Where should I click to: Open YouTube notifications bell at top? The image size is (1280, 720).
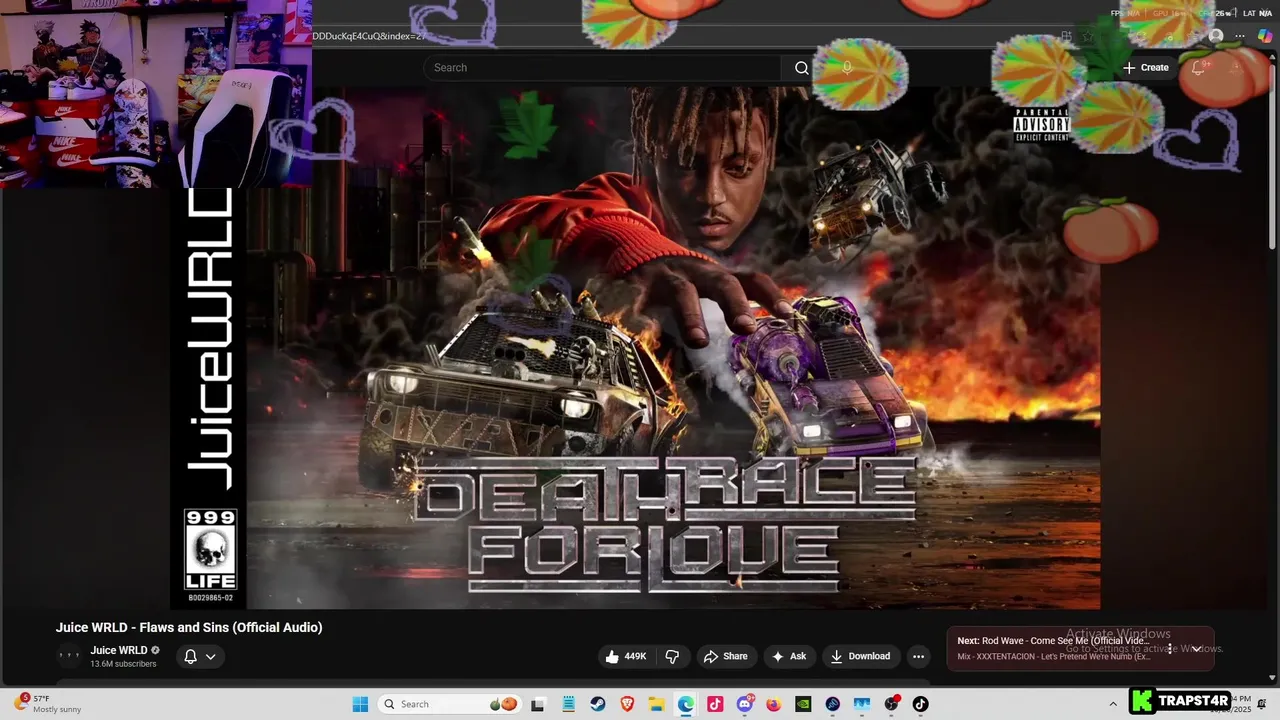(1198, 68)
